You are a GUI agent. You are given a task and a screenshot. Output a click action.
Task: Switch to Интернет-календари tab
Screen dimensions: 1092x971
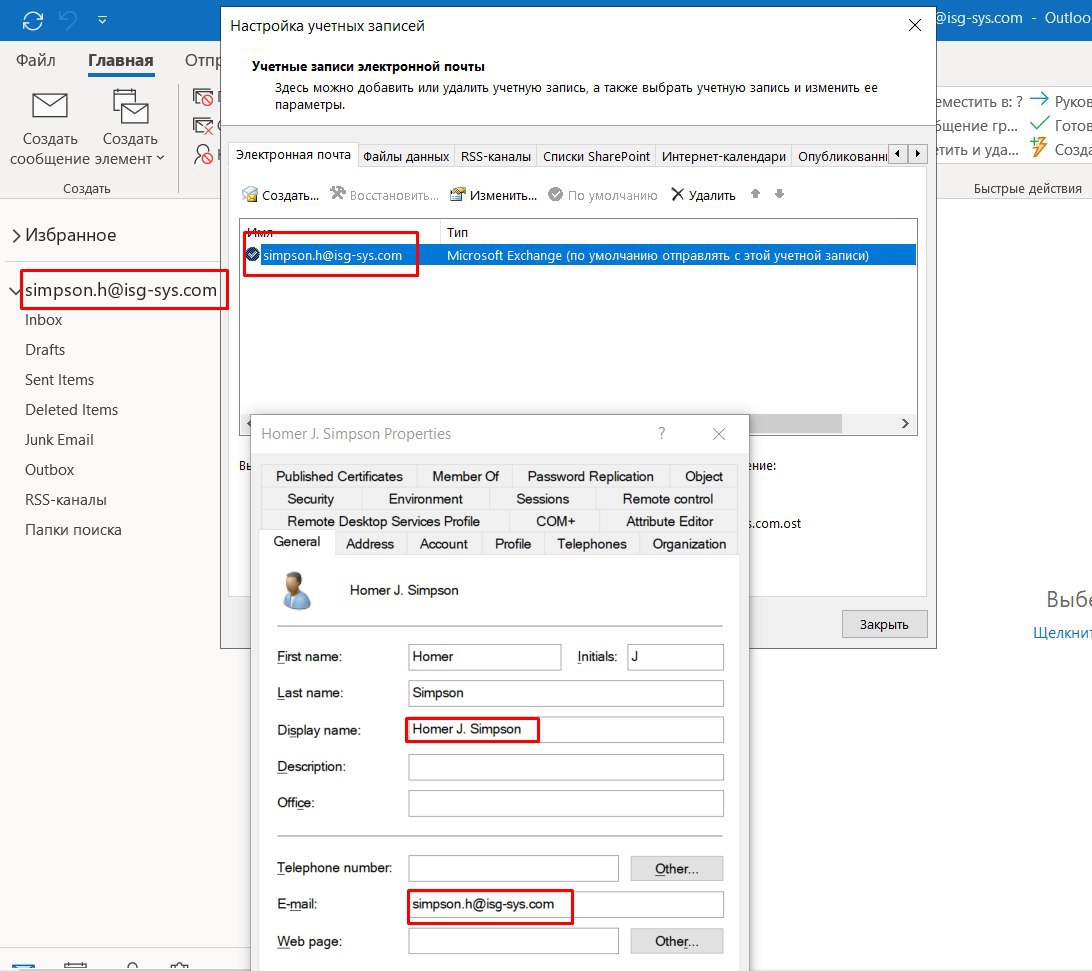point(724,157)
